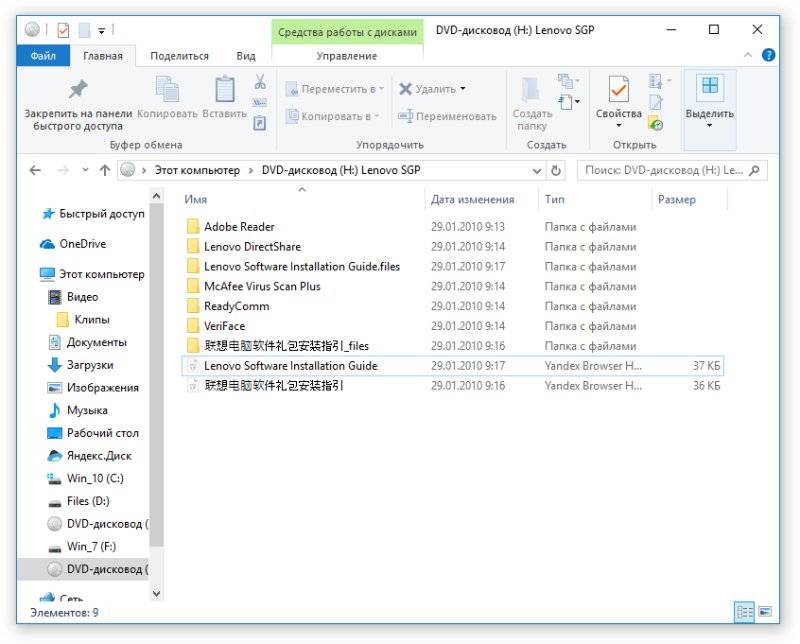
Task: Click the search magnifier icon
Action: click(755, 170)
